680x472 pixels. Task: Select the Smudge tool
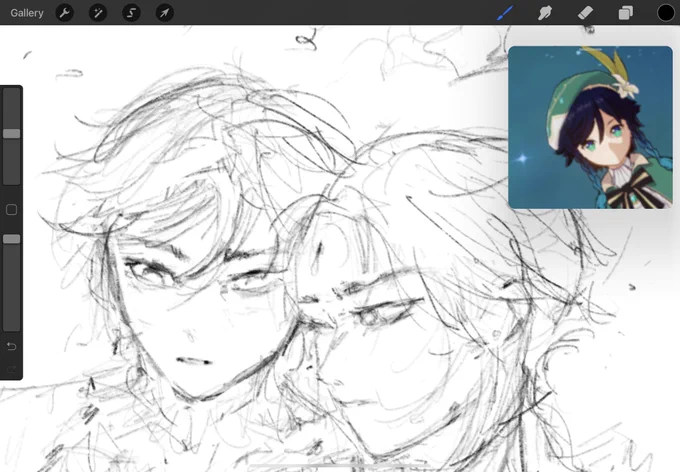click(545, 13)
